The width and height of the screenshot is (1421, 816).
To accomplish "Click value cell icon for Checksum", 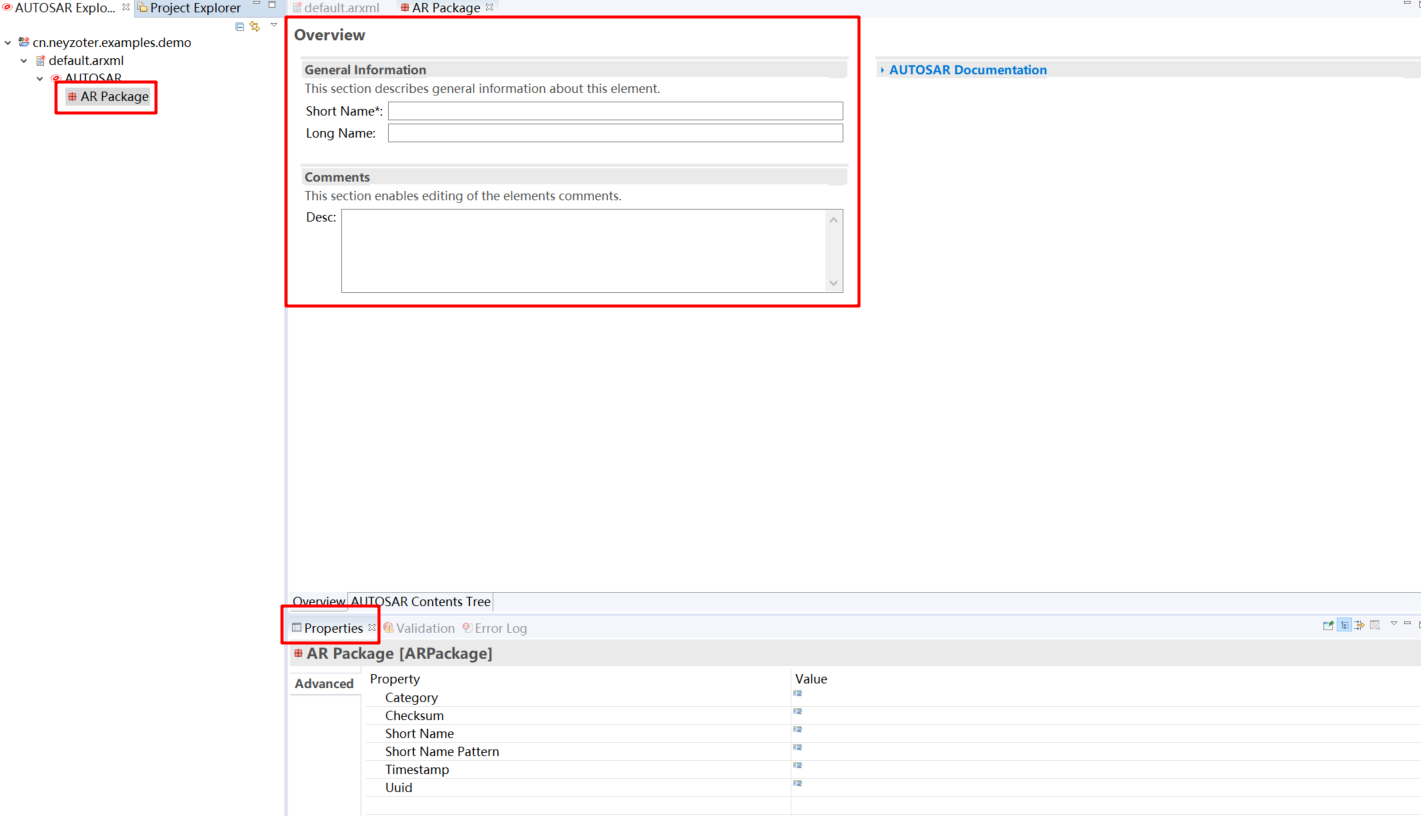I will 797,711.
